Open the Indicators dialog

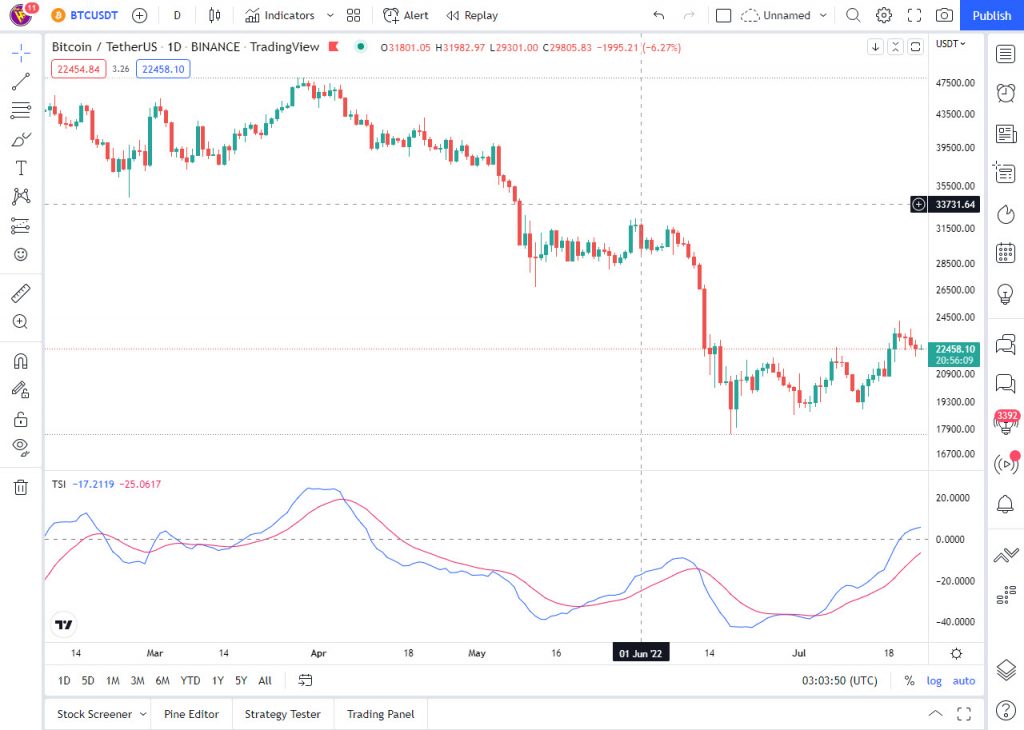(280, 16)
